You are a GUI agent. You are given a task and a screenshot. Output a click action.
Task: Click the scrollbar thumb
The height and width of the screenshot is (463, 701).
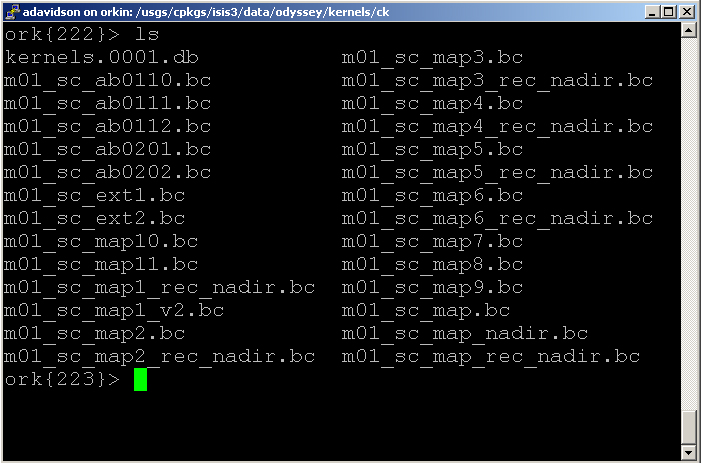pos(688,427)
